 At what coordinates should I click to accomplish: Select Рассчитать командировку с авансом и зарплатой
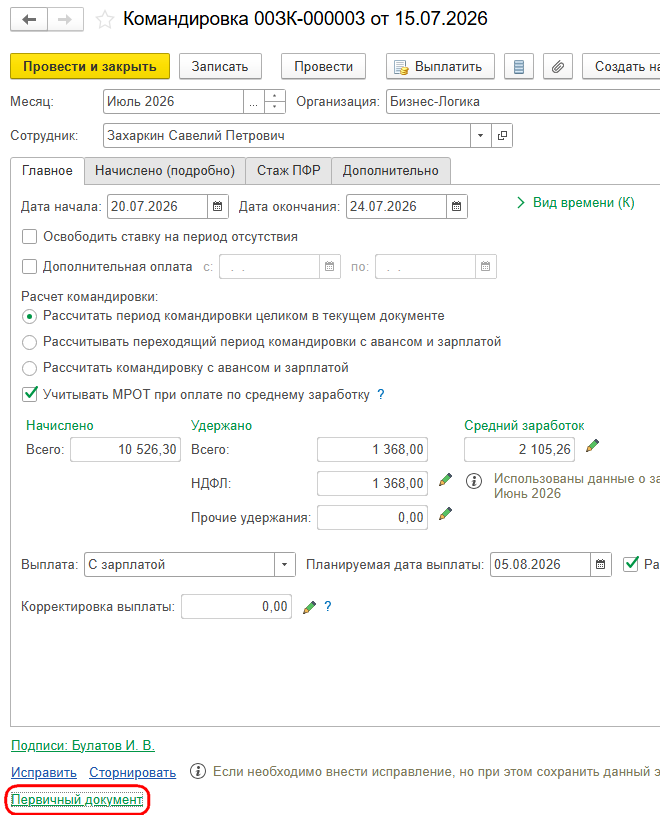(x=30, y=368)
